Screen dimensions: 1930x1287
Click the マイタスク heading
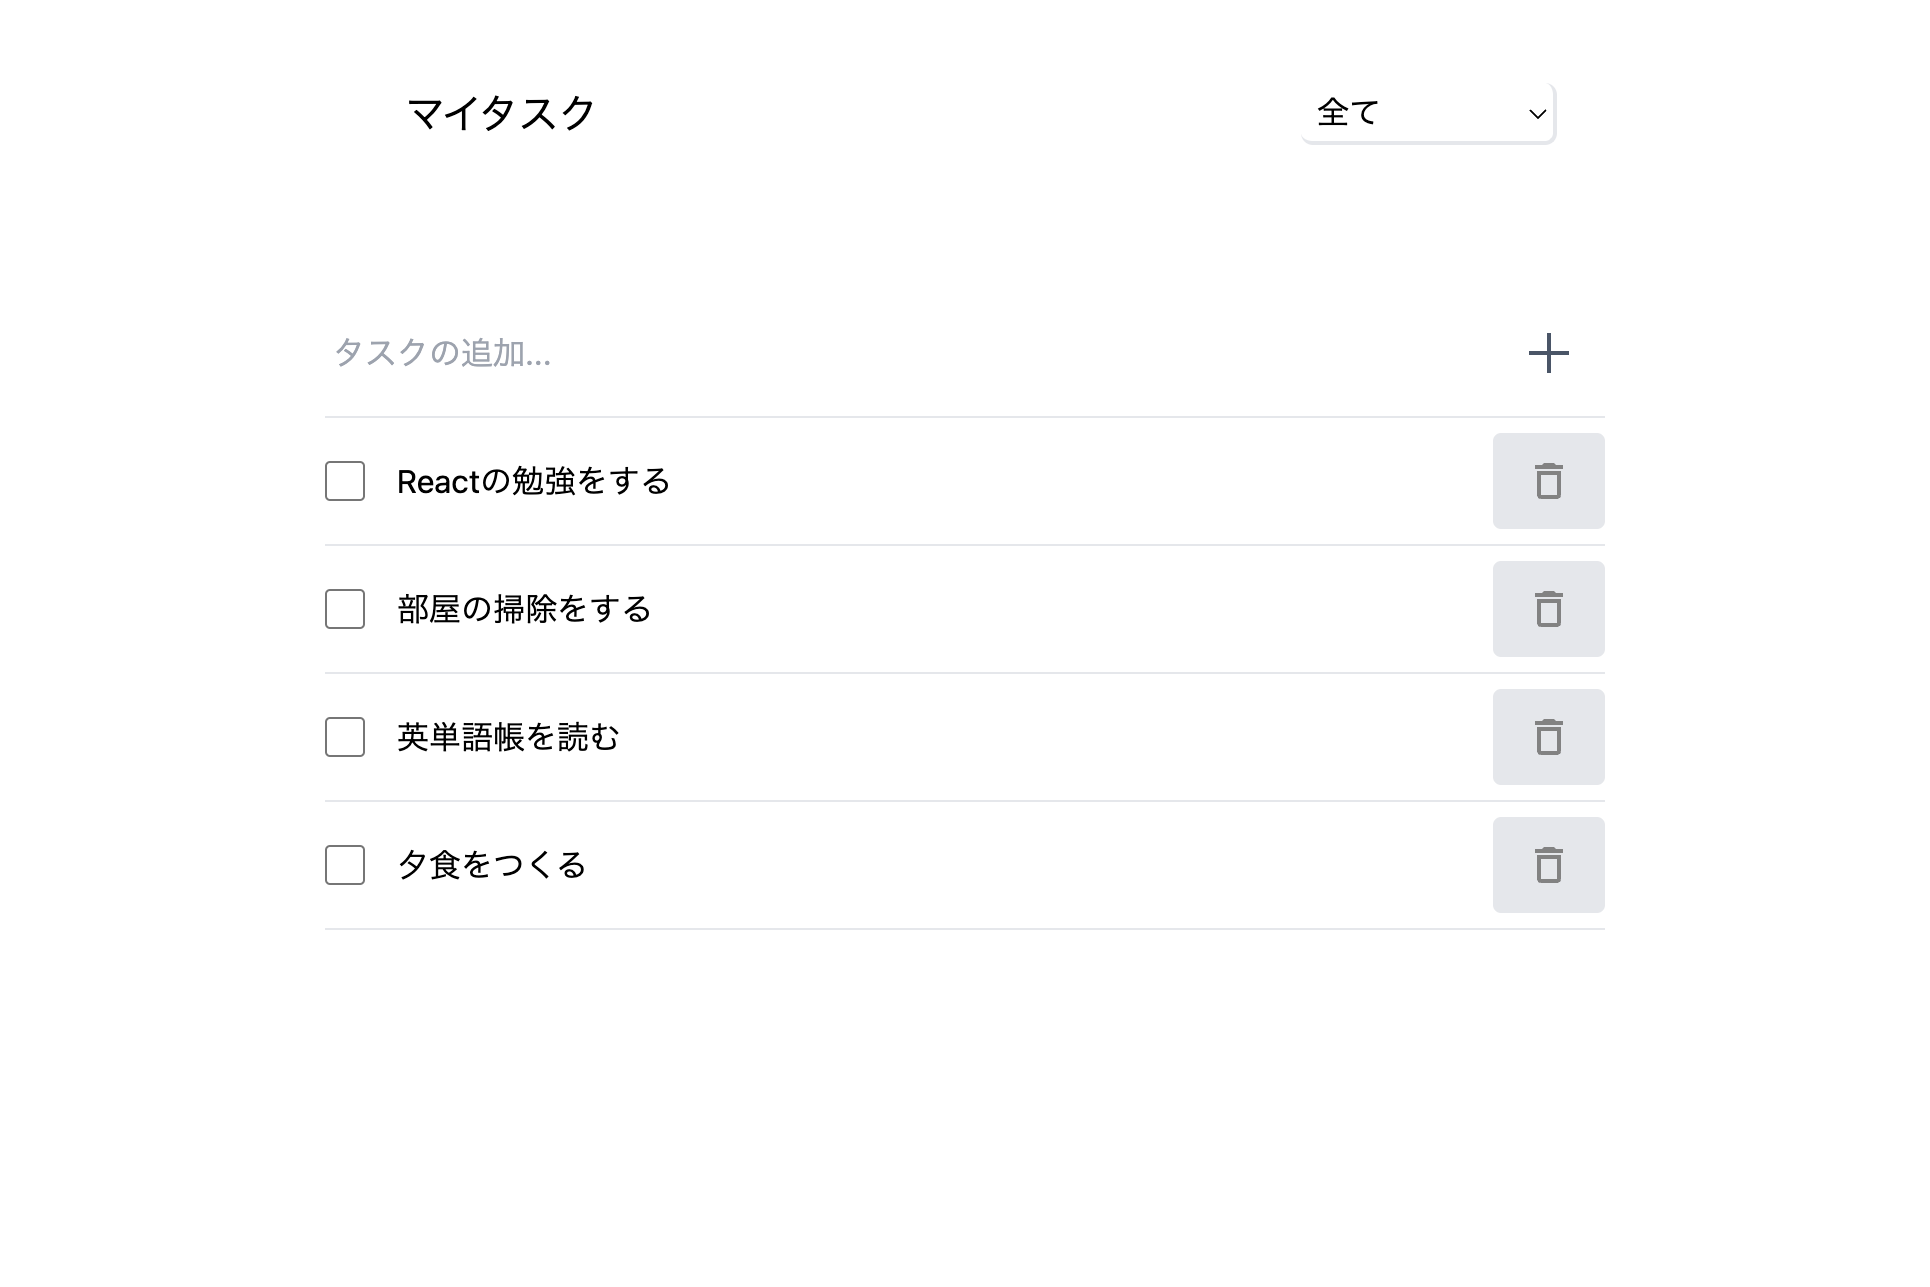500,113
